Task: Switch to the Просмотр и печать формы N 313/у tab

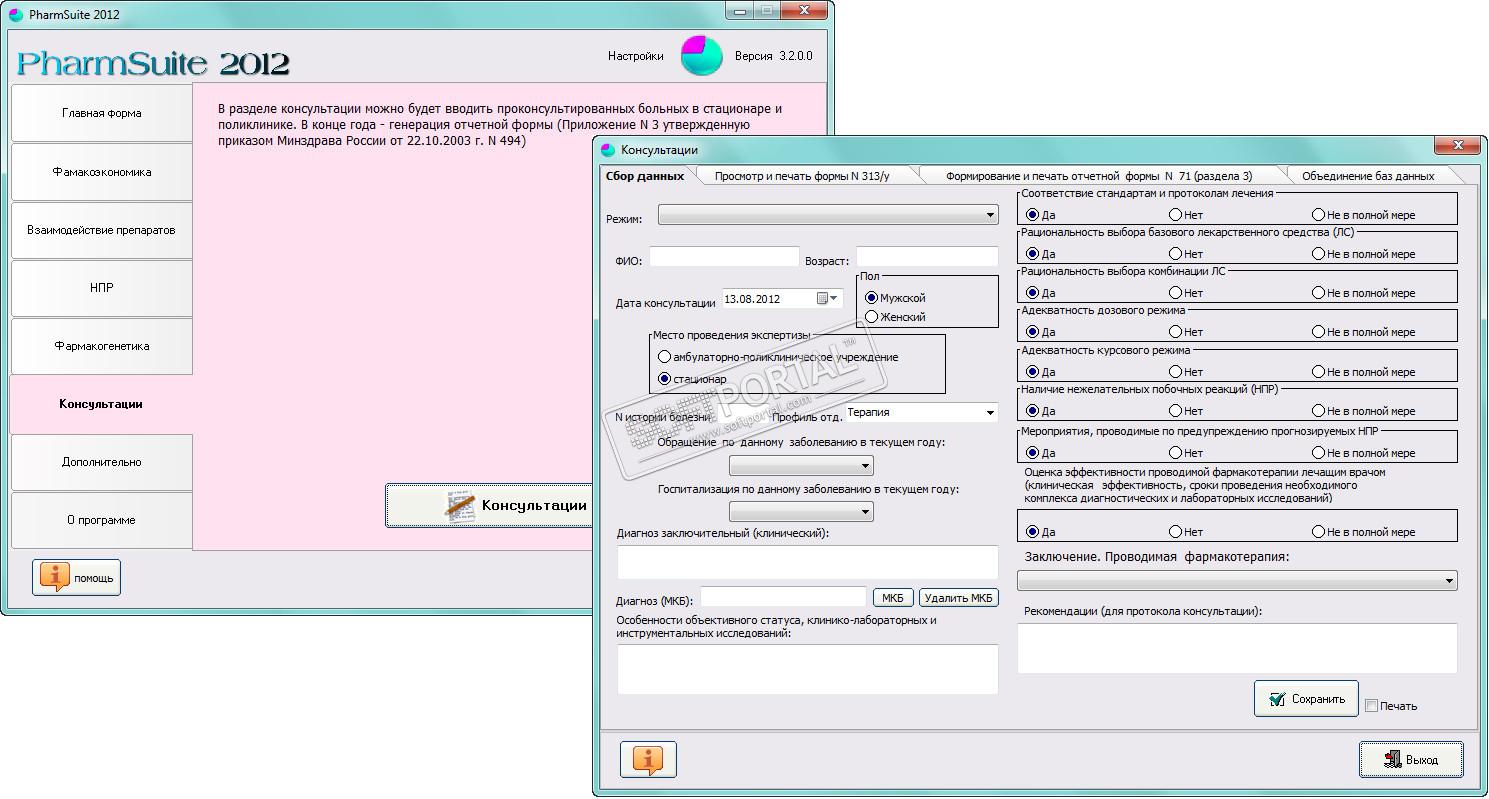Action: coord(802,176)
